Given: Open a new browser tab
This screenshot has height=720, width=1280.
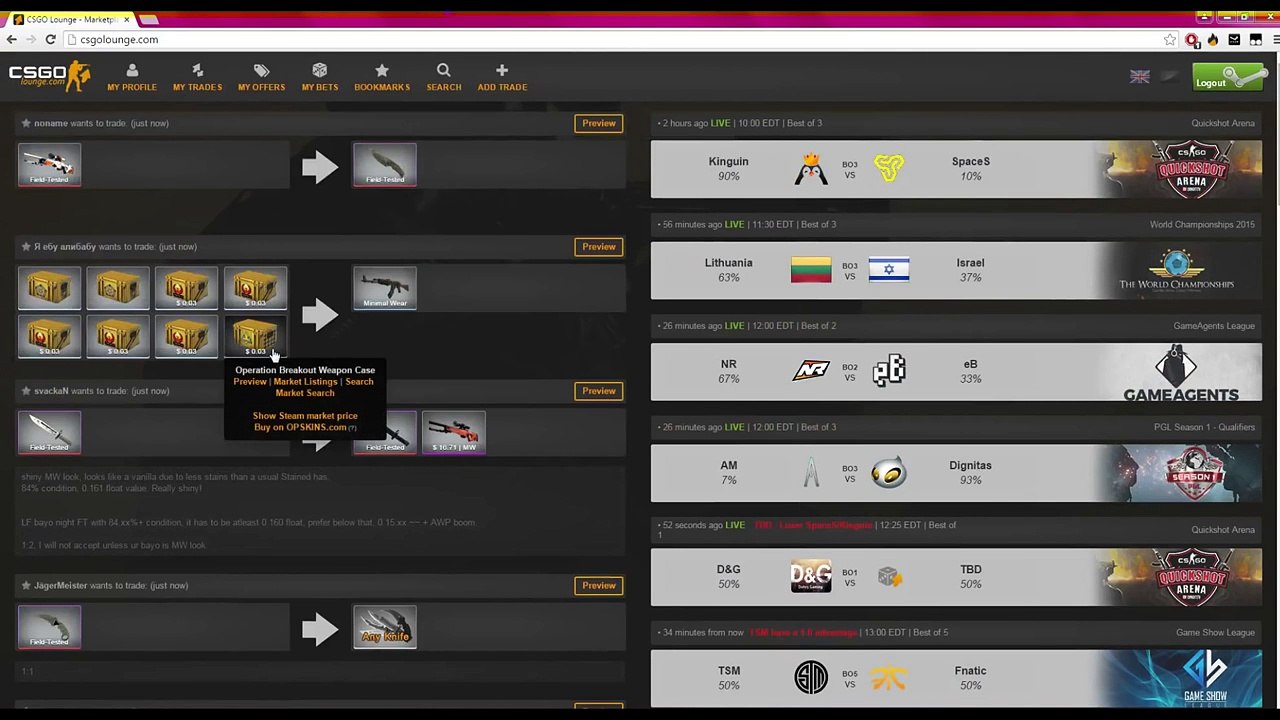Looking at the screenshot, I should pyautogui.click(x=149, y=19).
